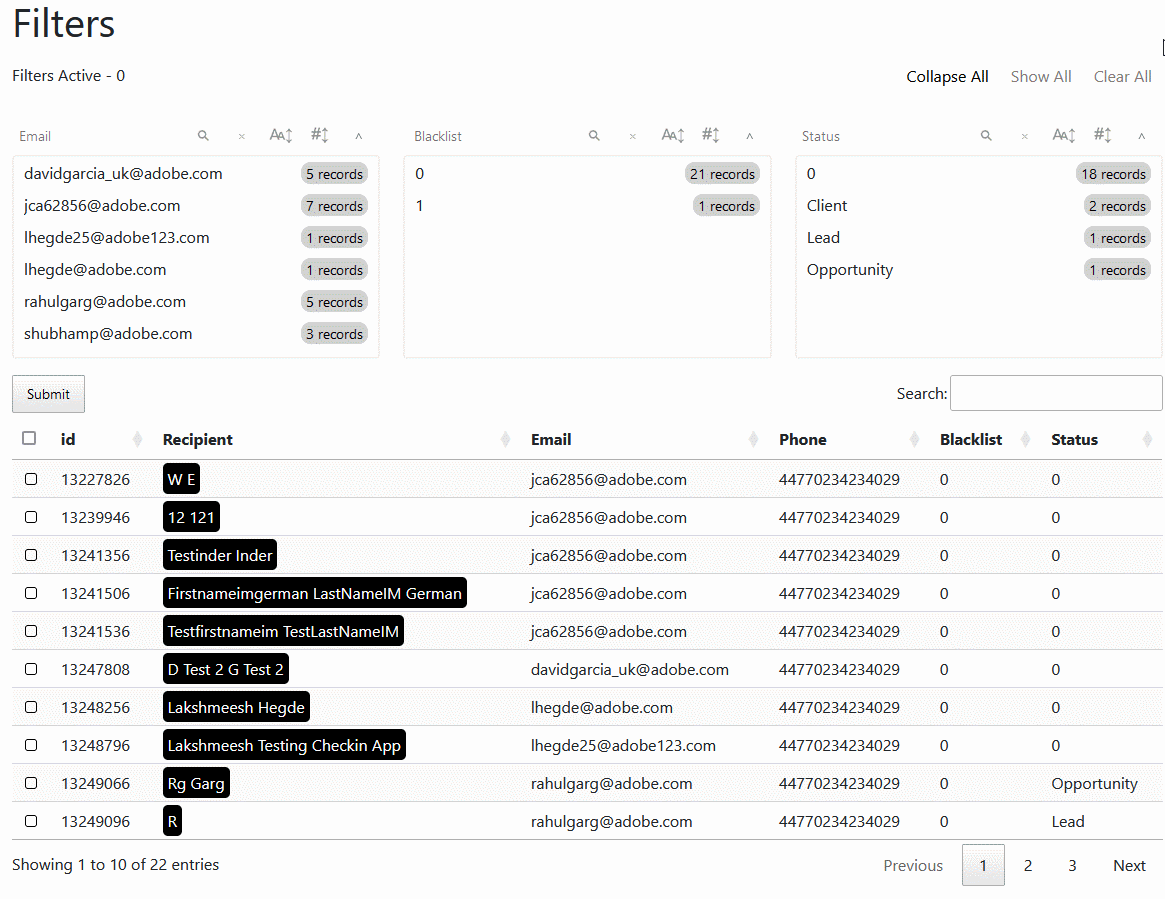Select rahulgarg@adobe.com in Email filter list
The height and width of the screenshot is (899, 1165).
tap(195, 302)
